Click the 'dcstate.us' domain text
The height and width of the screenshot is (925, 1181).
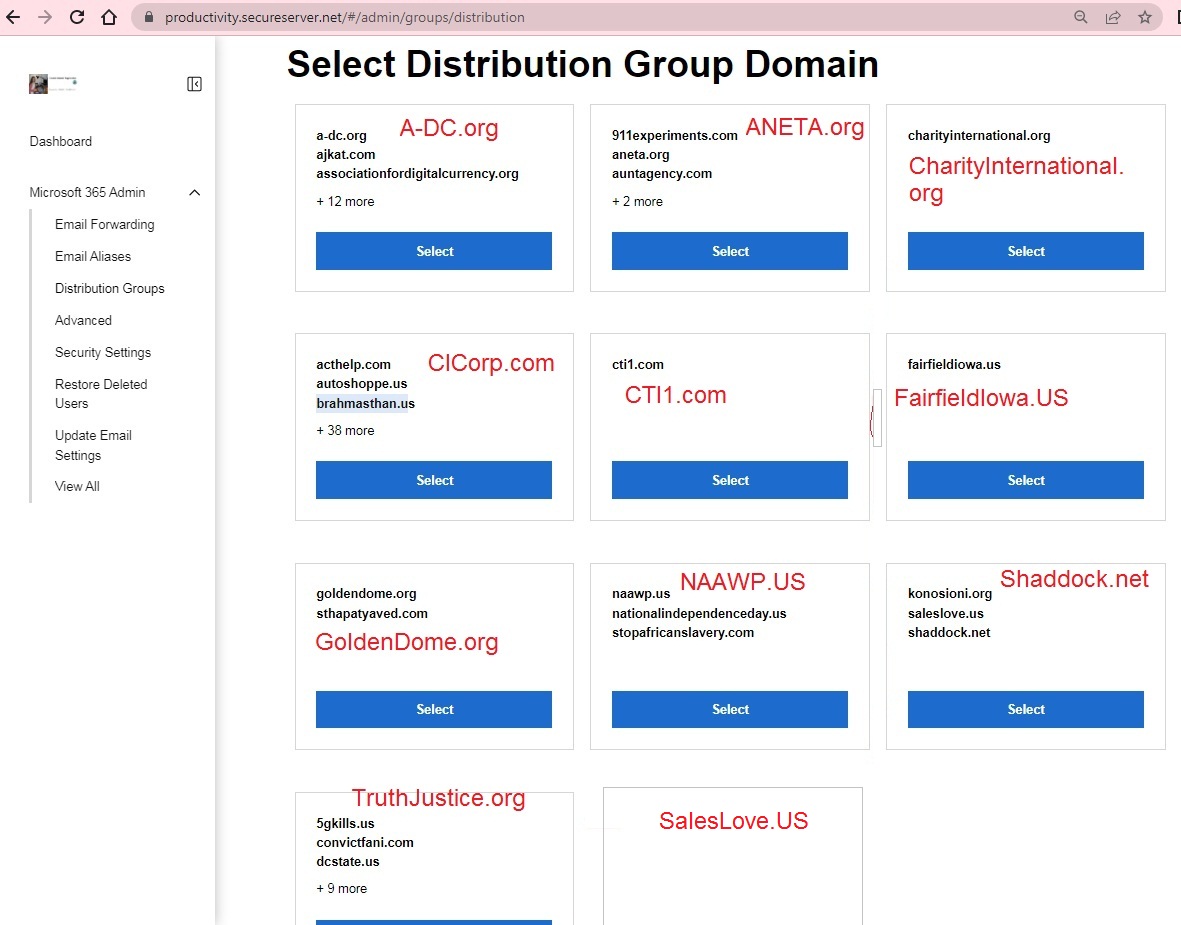point(348,862)
